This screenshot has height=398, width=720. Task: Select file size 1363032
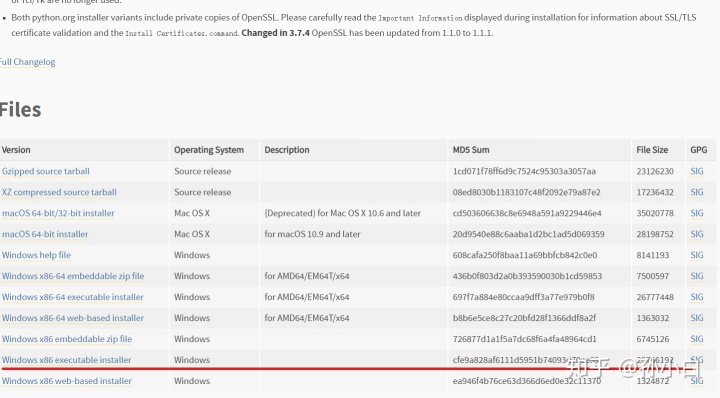[x=652, y=318]
